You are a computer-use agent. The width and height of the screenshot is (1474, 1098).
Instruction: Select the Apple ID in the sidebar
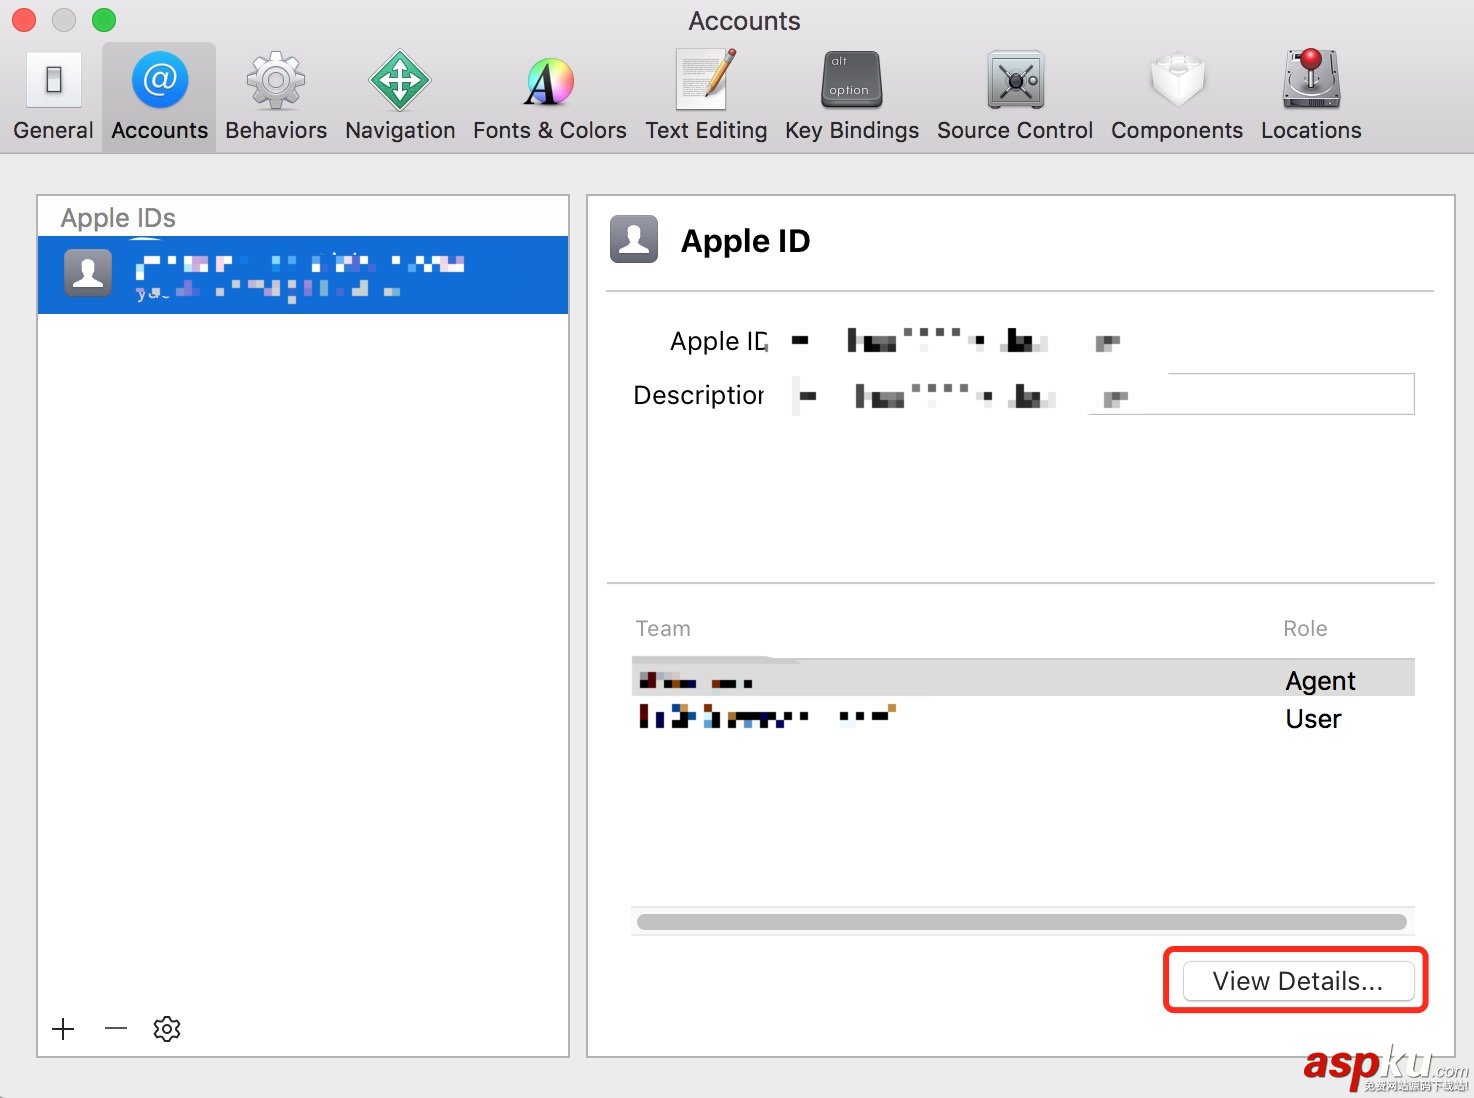coord(300,274)
